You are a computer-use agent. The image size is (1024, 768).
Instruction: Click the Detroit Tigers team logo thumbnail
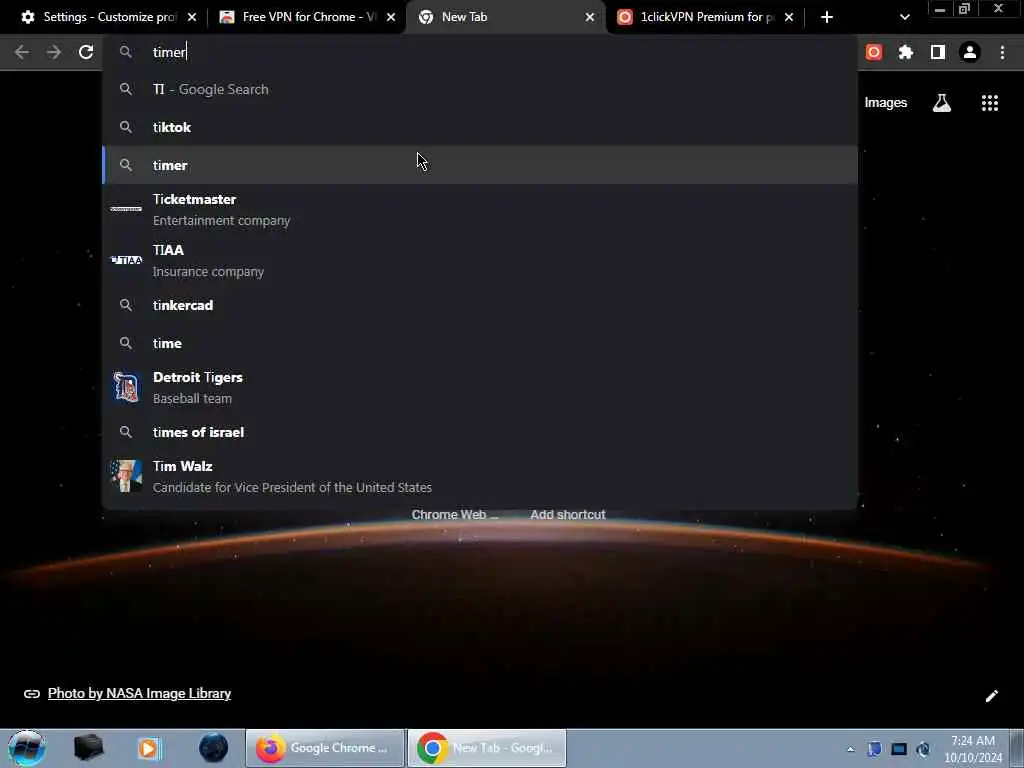pyautogui.click(x=126, y=387)
